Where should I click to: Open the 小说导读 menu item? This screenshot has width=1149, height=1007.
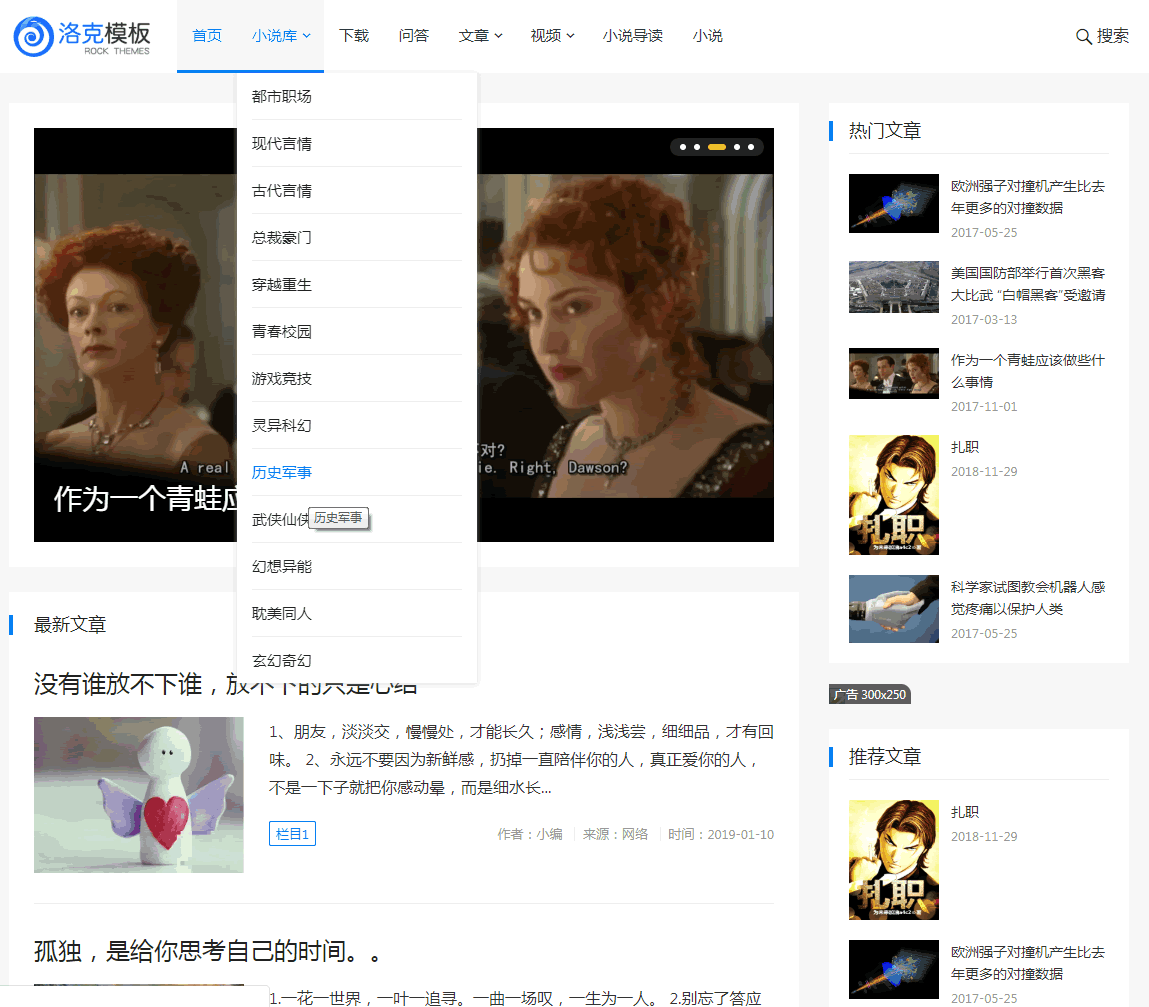pyautogui.click(x=632, y=36)
